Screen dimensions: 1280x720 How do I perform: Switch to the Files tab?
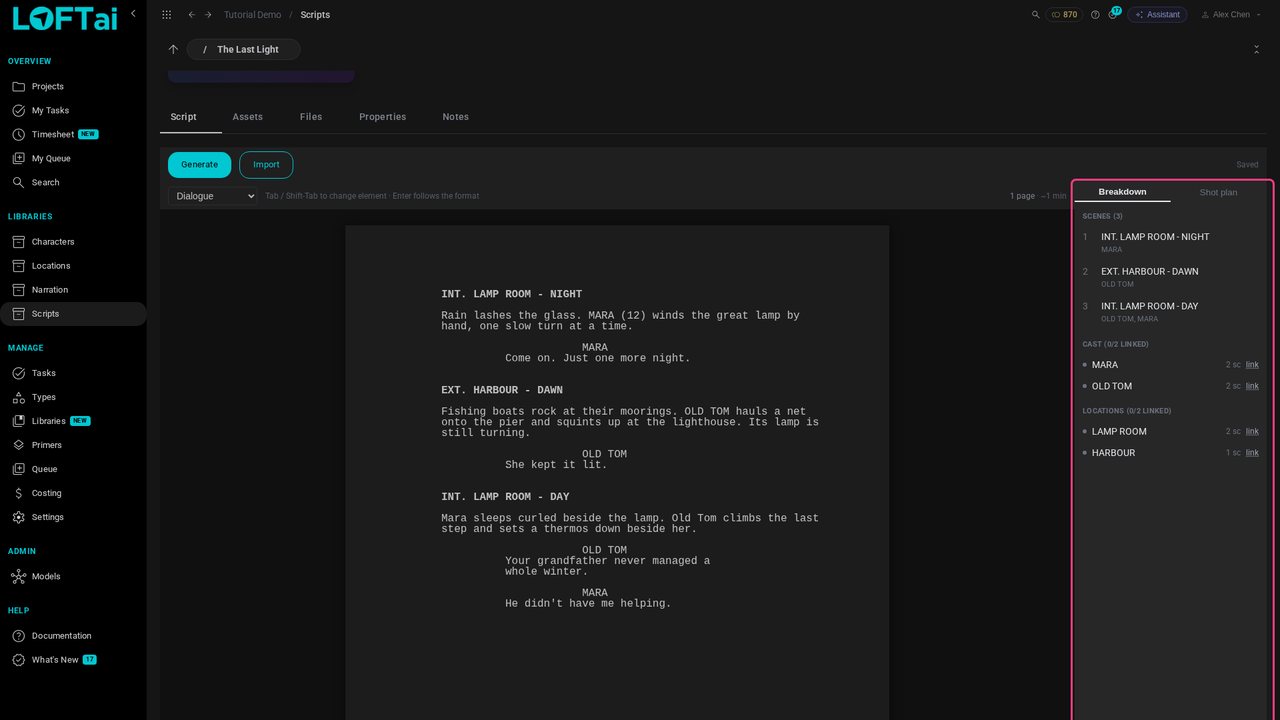pos(311,117)
